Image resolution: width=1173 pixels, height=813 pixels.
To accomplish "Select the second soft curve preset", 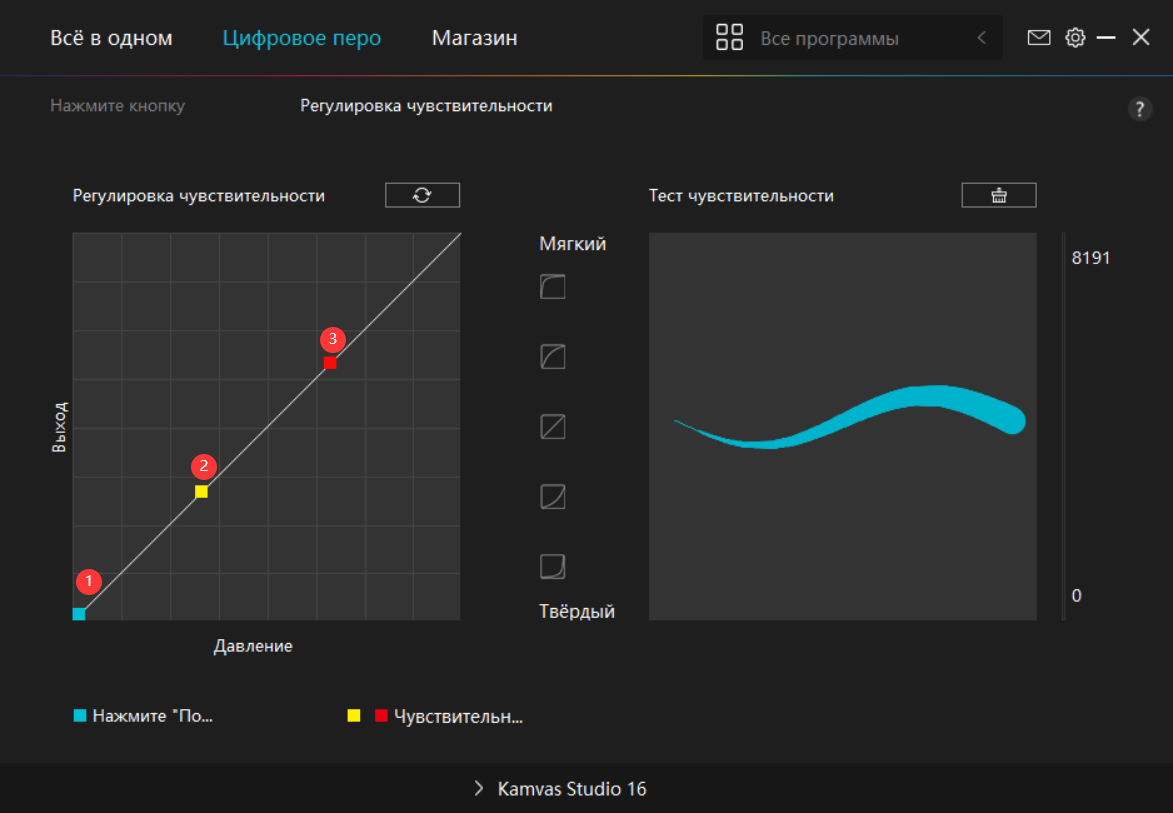I will 553,357.
